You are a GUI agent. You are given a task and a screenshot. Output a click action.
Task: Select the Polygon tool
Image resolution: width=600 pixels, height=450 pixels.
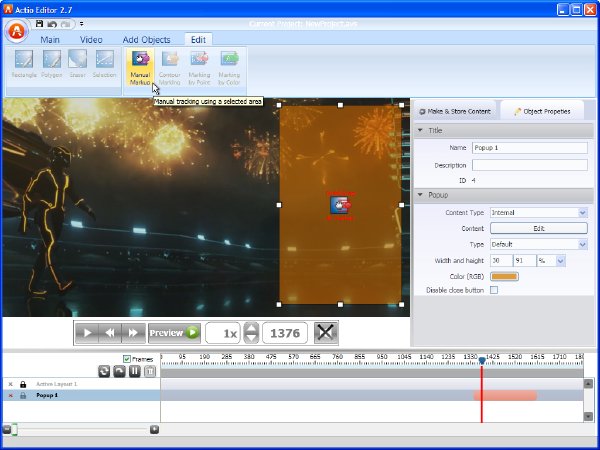52,64
